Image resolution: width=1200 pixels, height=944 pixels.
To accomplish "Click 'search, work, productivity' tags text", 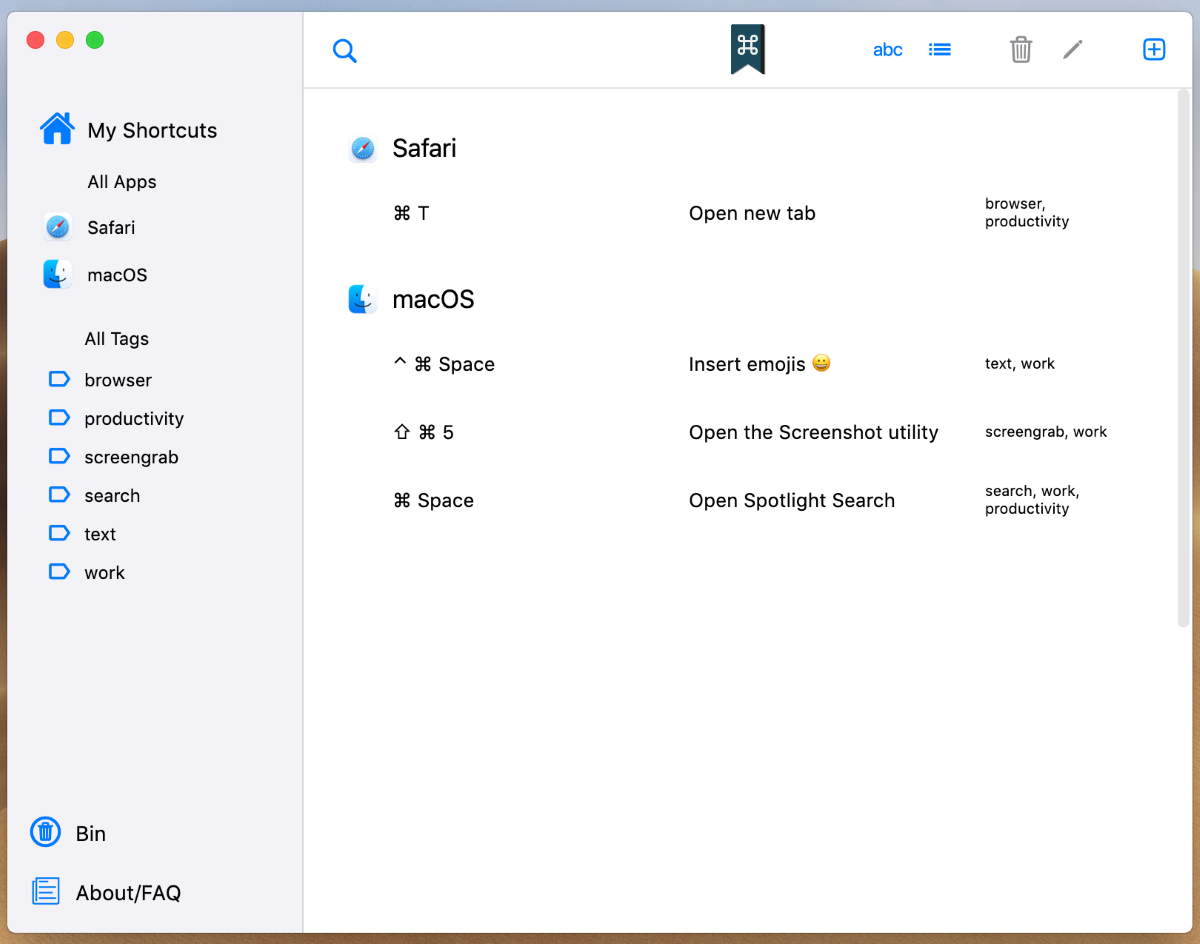I will (x=1032, y=500).
